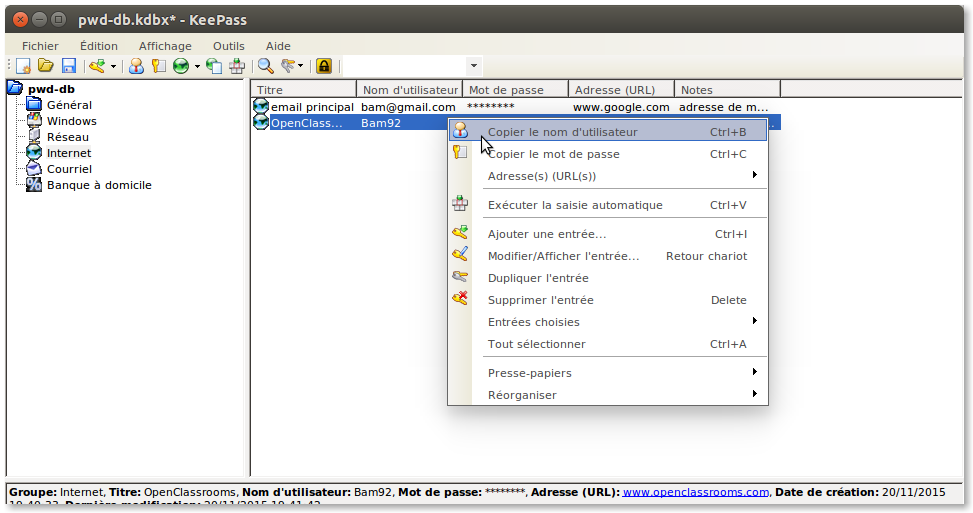The image size is (973, 513).
Task: Open the Aide menu
Action: tap(278, 46)
